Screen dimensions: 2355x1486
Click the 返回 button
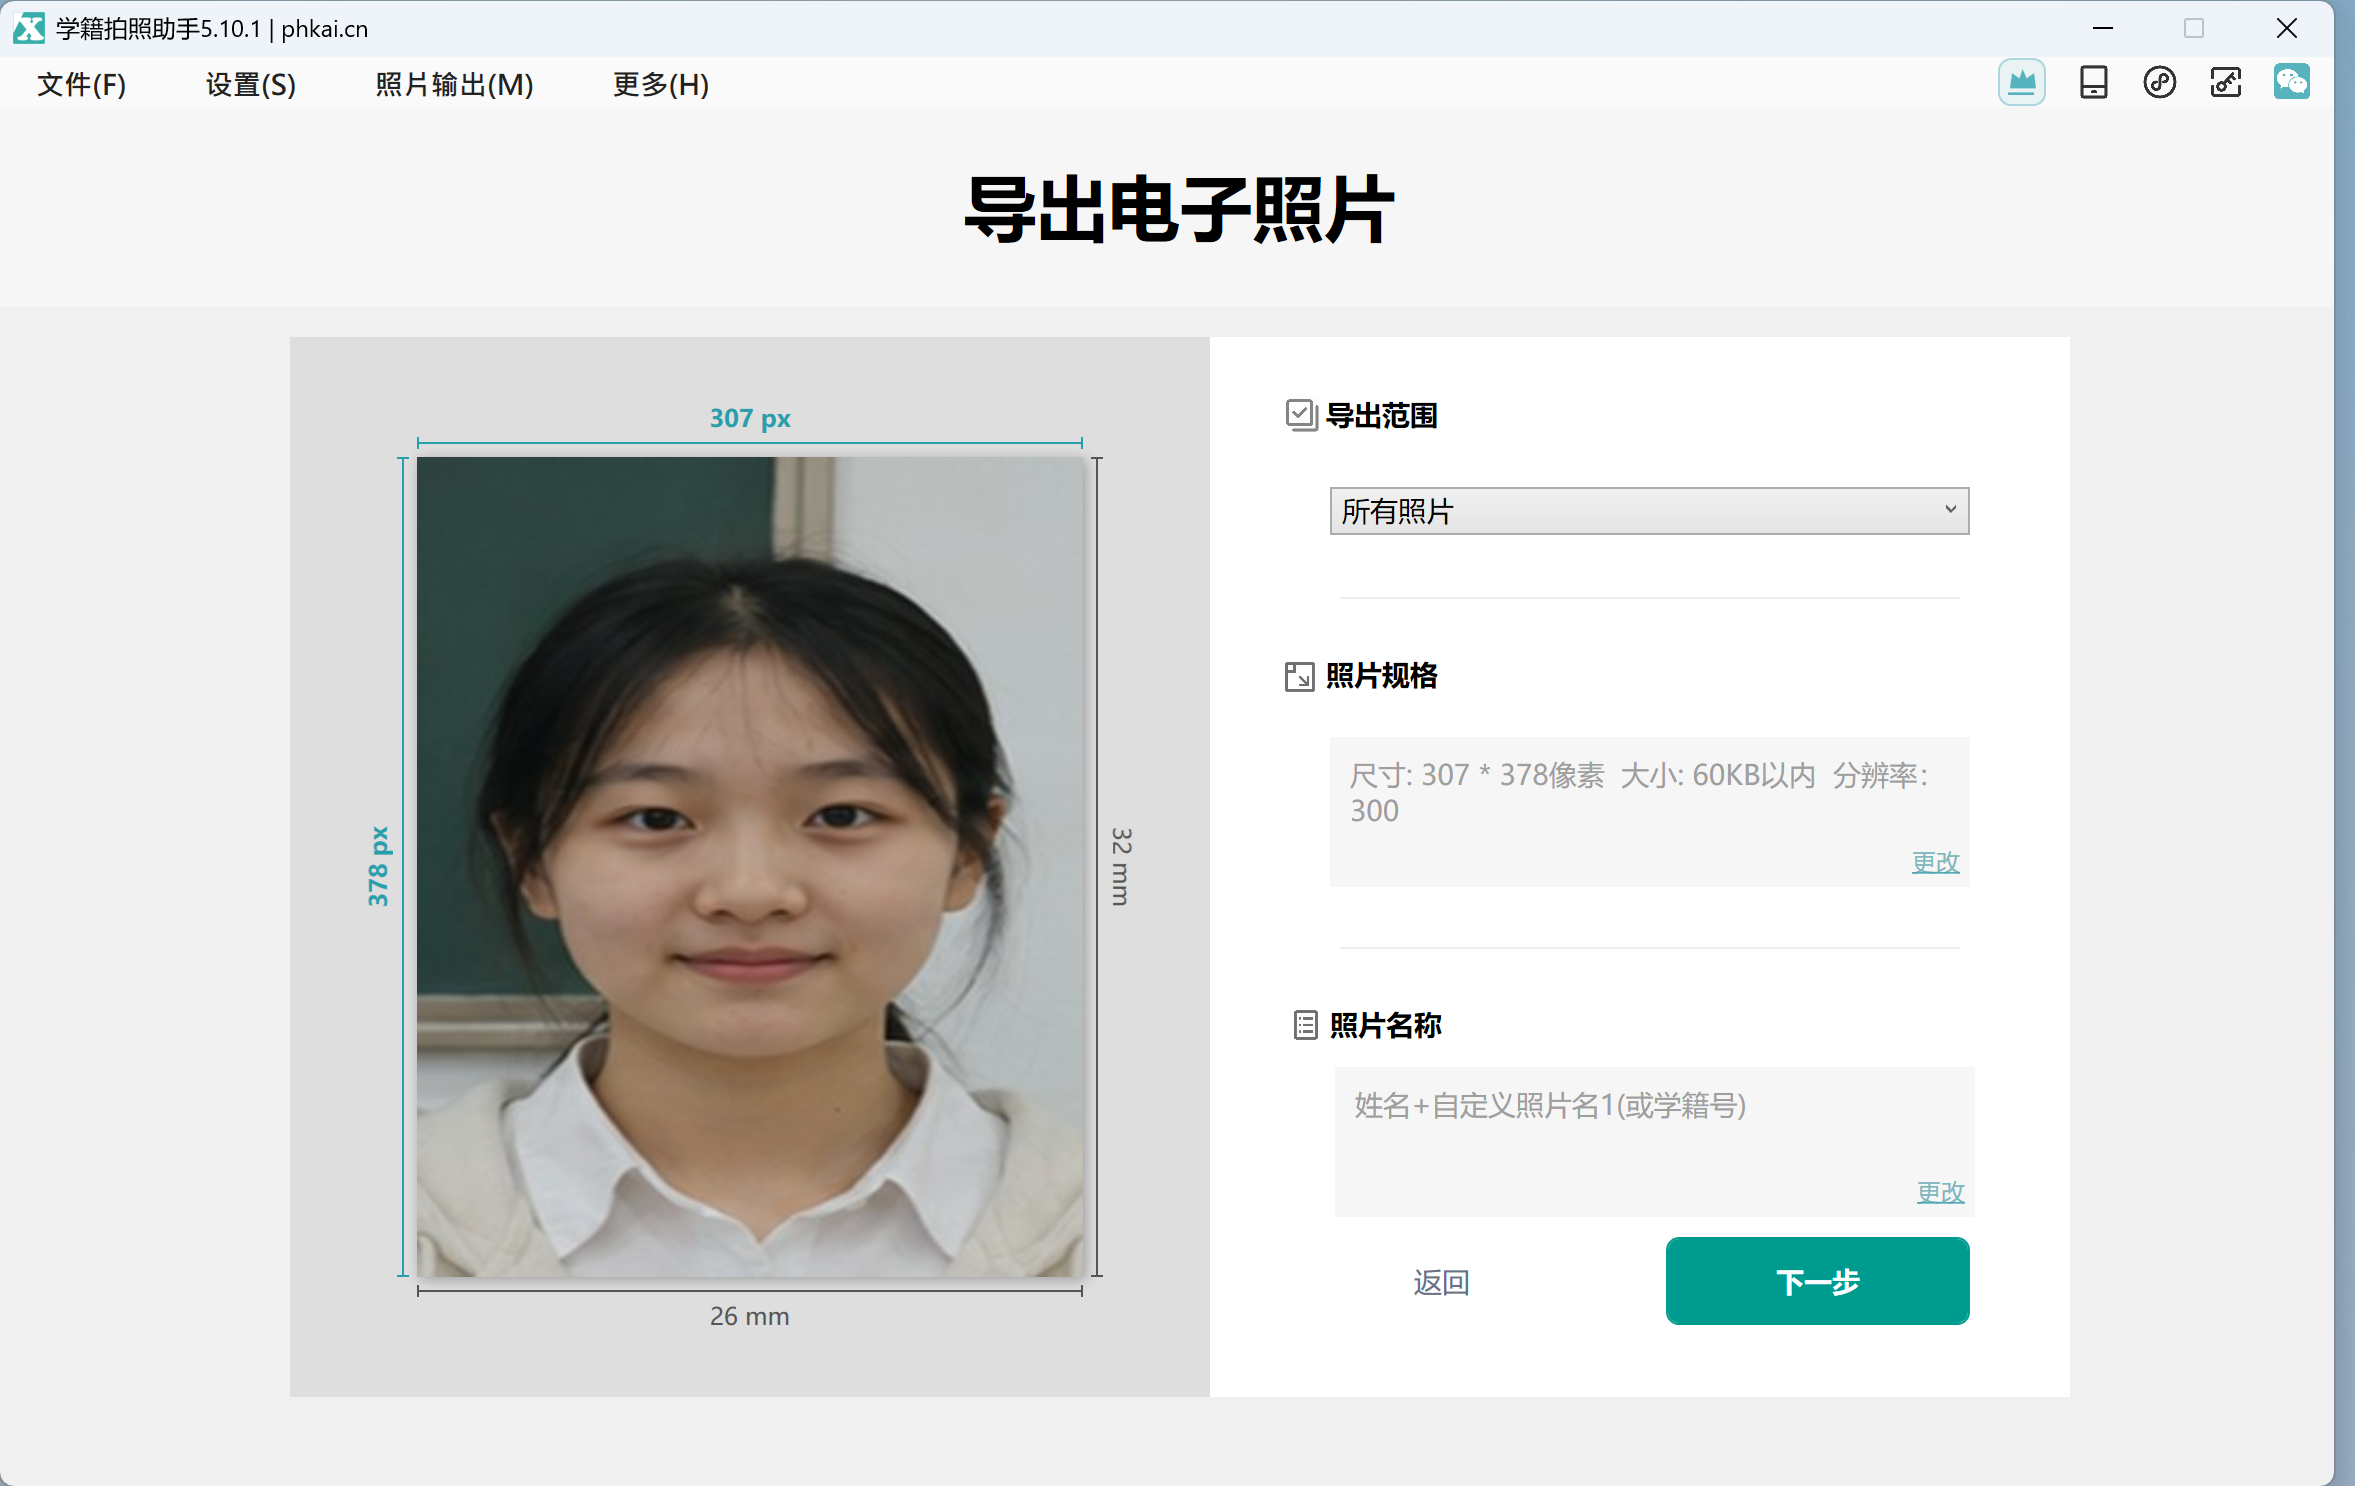[1441, 1282]
